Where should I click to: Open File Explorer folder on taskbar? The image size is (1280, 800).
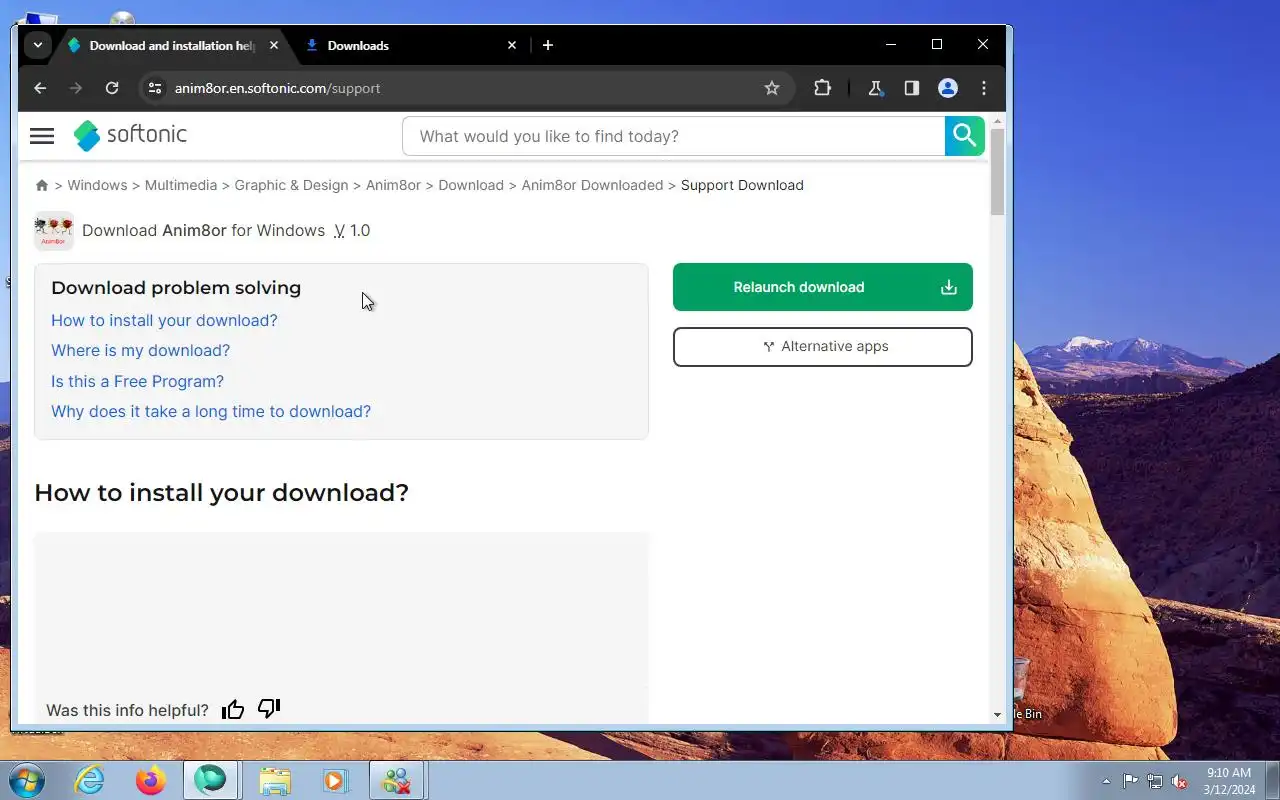(x=274, y=780)
